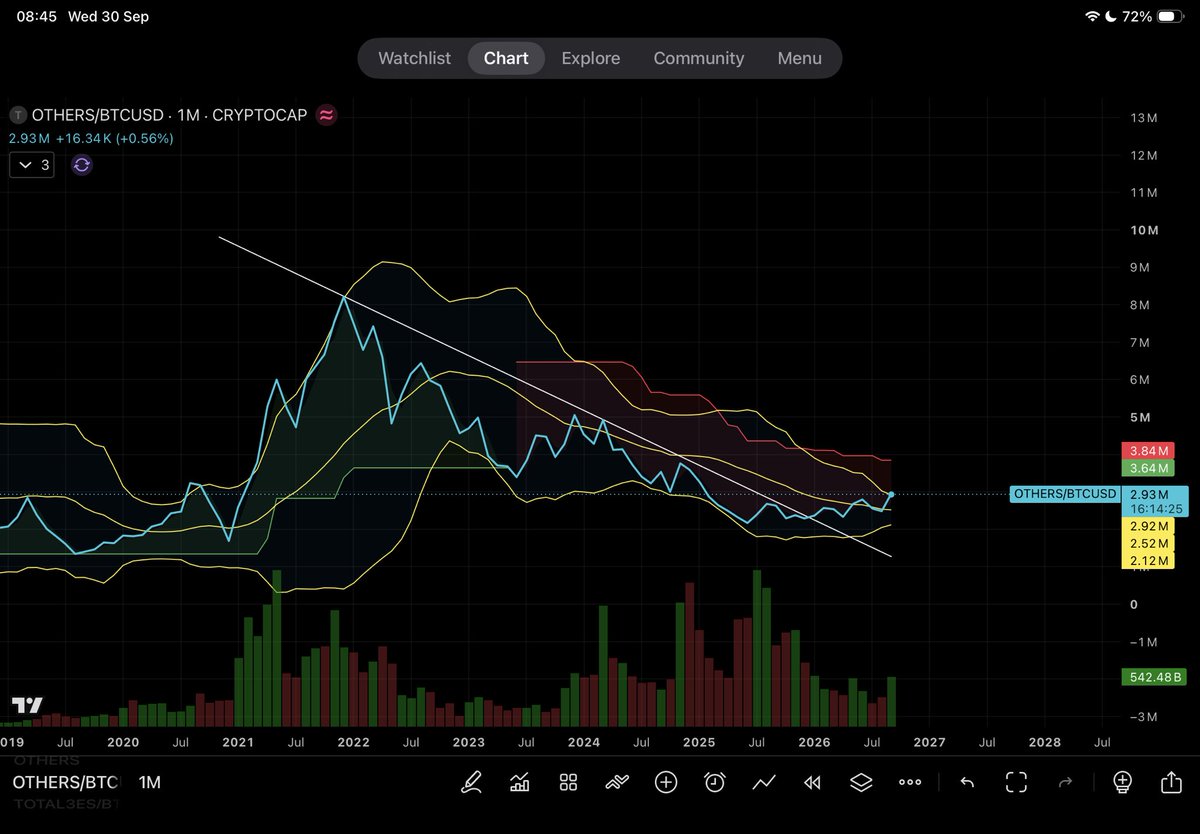This screenshot has height=834, width=1200.
Task: Click the yellow 2.52 M scale label
Action: [1149, 543]
